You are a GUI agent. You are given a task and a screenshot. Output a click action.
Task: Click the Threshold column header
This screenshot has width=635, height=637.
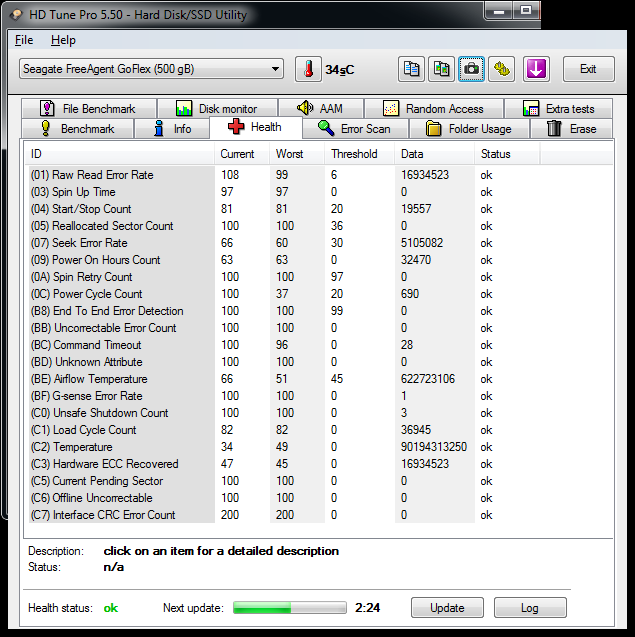pyautogui.click(x=360, y=154)
